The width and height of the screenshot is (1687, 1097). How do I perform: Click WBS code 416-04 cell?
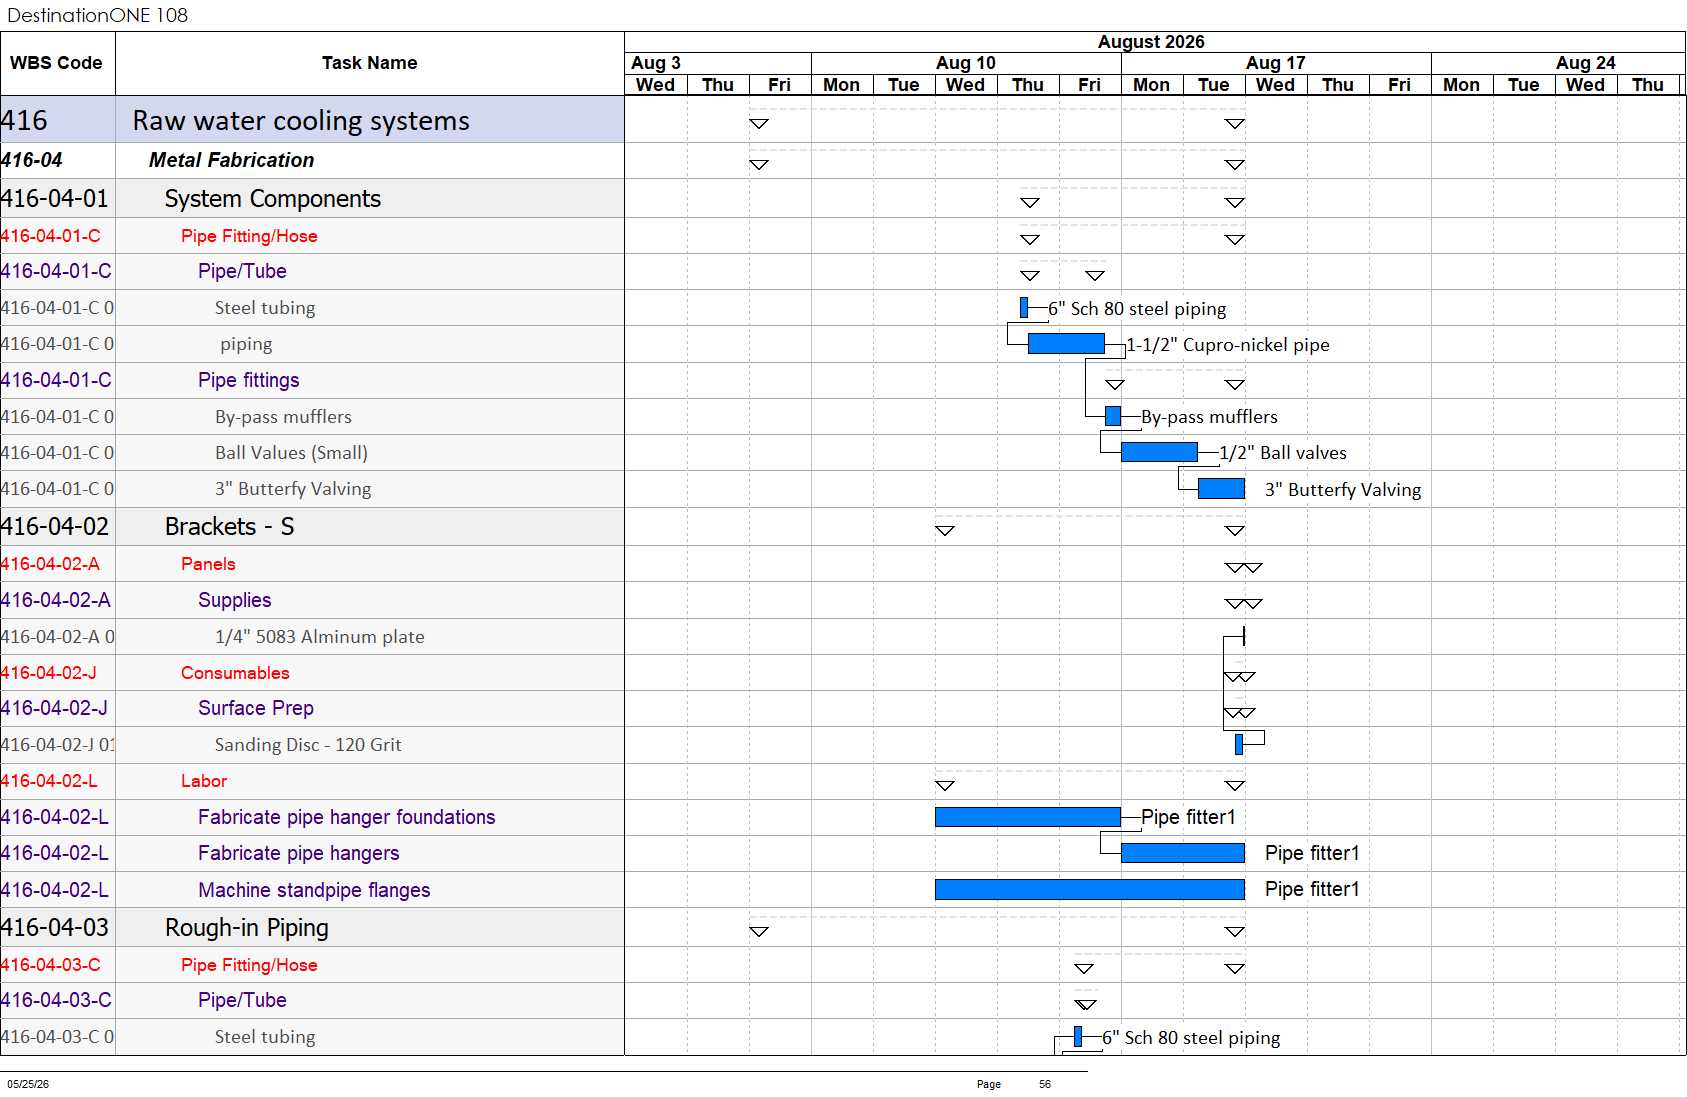tap(58, 160)
